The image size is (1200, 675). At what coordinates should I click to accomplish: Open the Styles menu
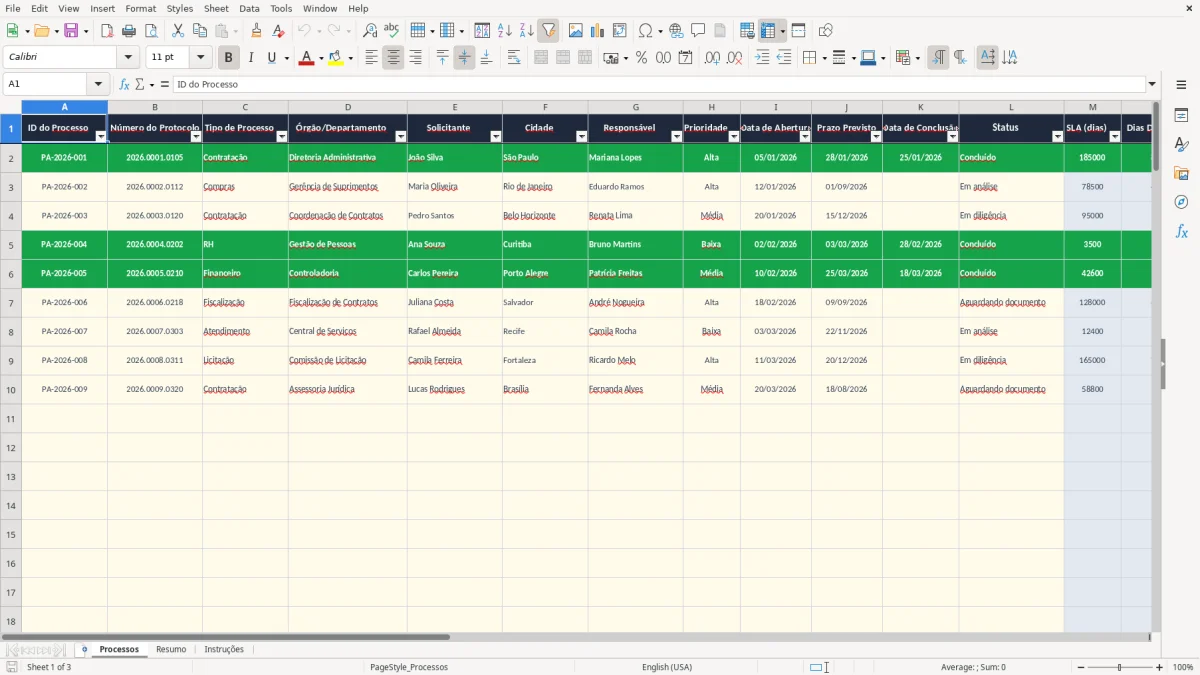[180, 8]
